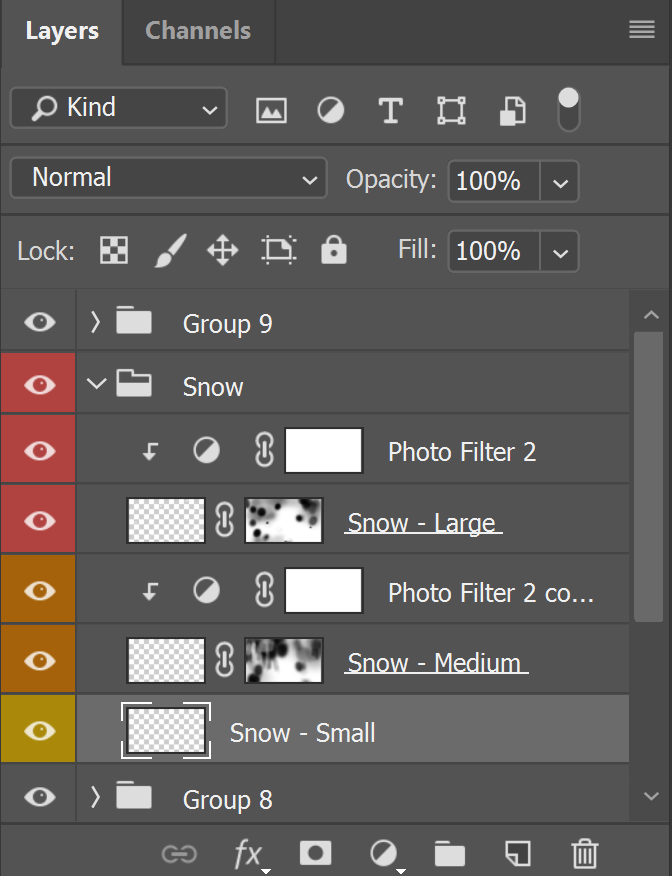Expand the Group 8 folder
The height and width of the screenshot is (876, 672).
click(x=95, y=797)
